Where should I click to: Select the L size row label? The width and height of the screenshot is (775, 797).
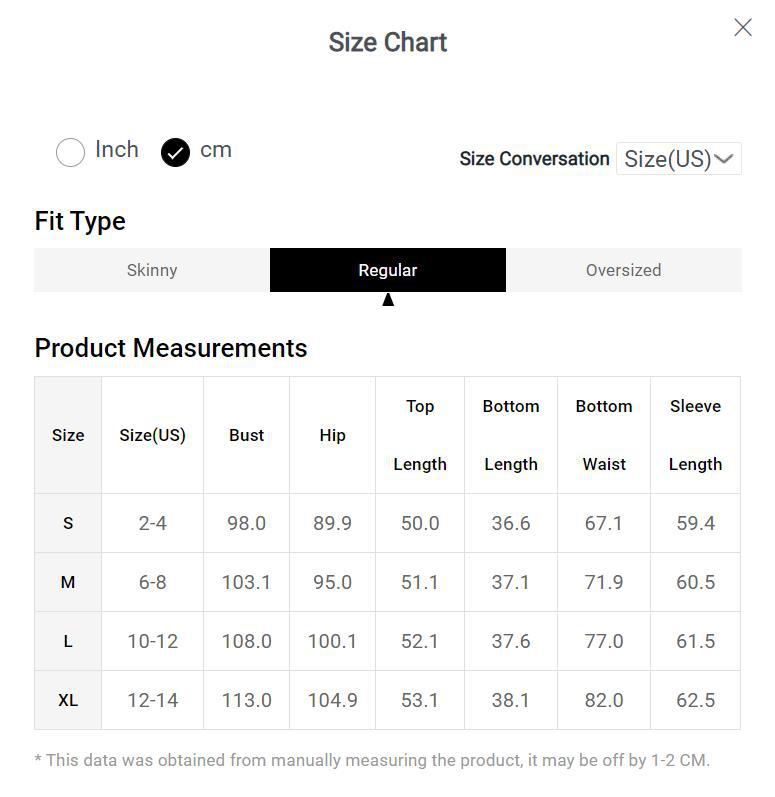68,641
